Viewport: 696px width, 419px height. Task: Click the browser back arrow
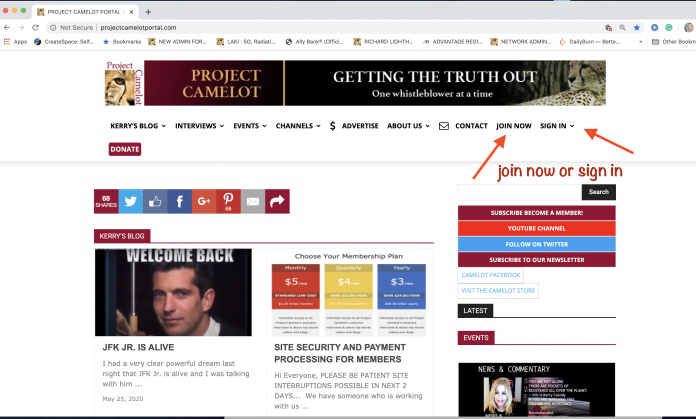(x=7, y=28)
